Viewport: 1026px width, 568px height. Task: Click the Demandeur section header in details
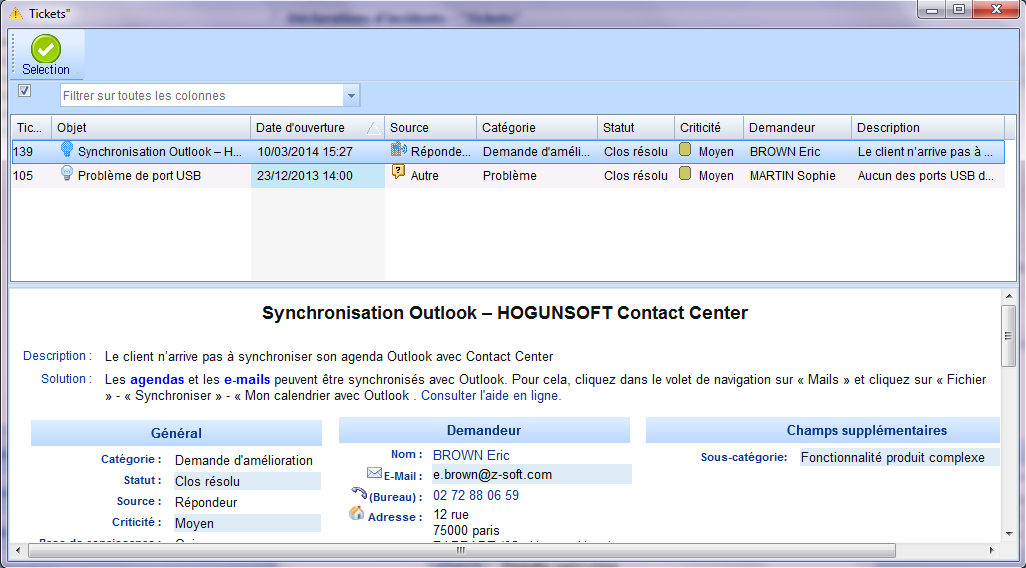[484, 430]
